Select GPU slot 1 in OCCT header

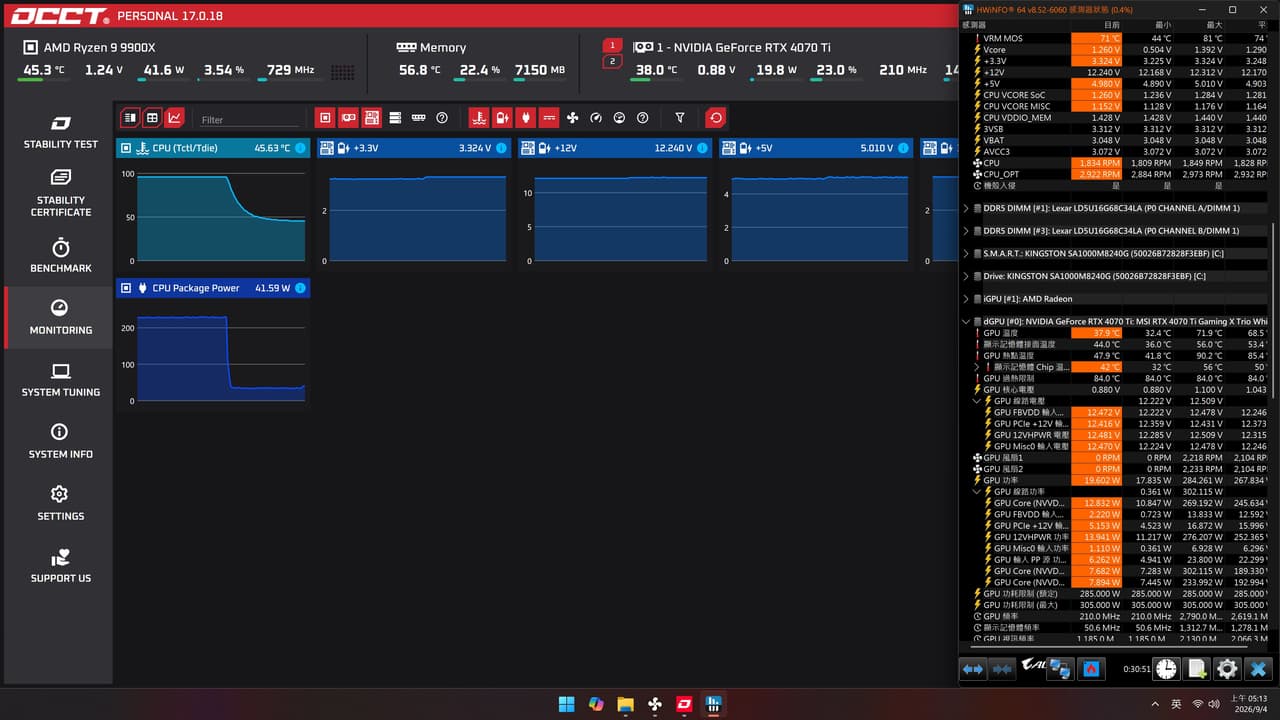click(612, 46)
